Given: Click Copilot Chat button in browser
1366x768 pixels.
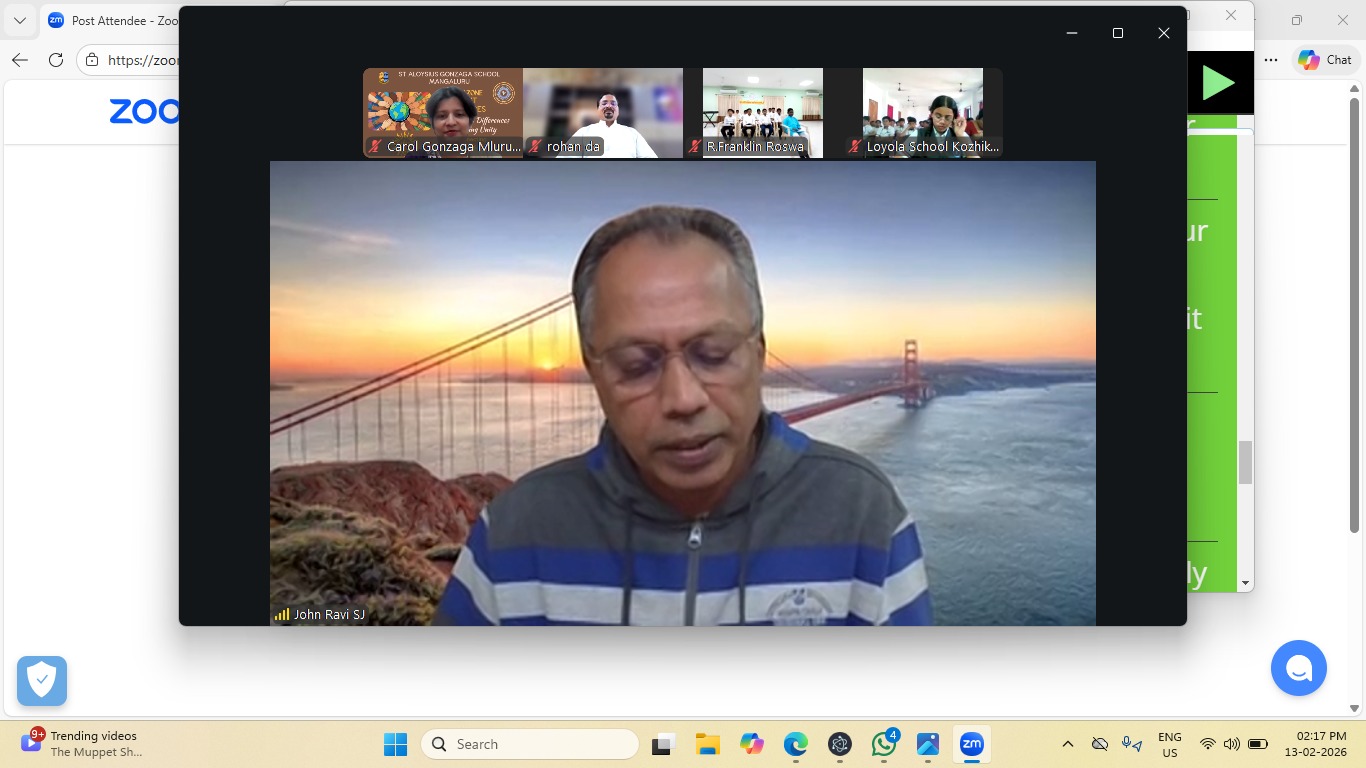Looking at the screenshot, I should (x=1325, y=60).
